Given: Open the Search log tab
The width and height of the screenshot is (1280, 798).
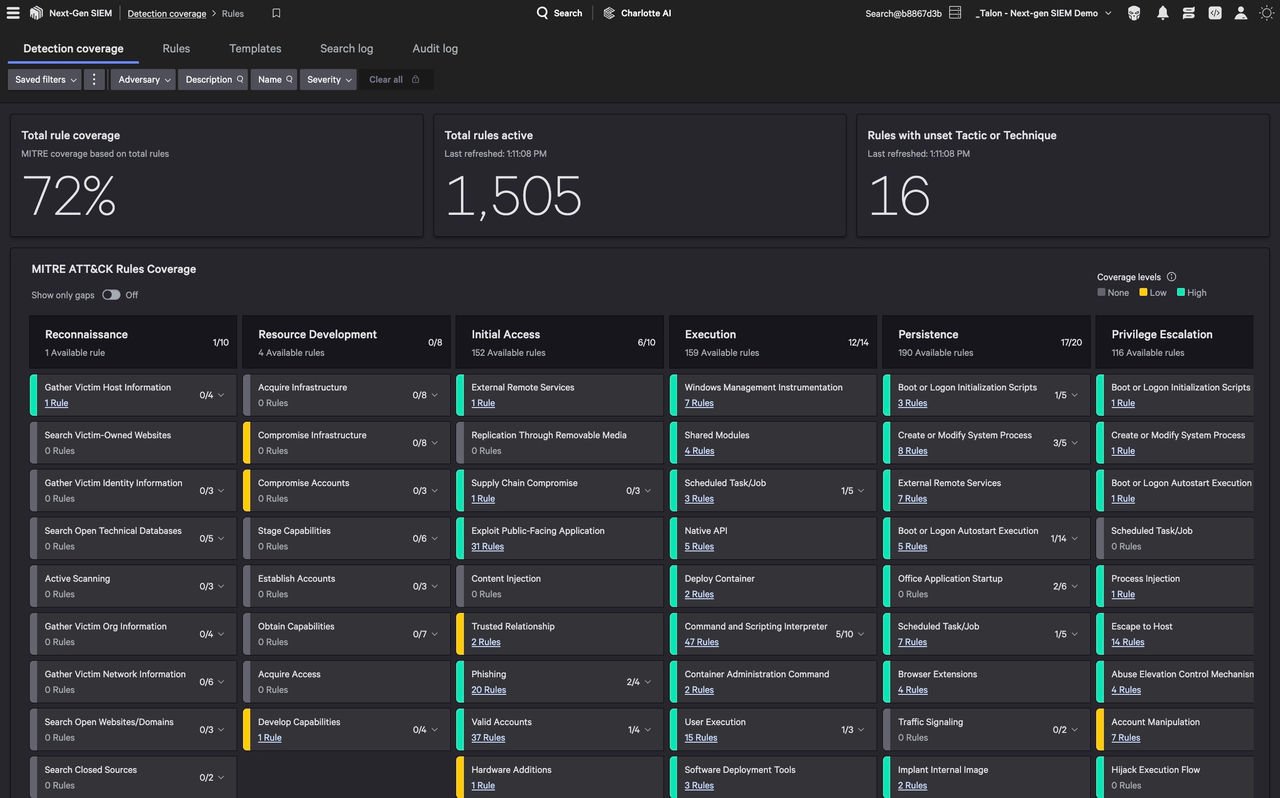Looking at the screenshot, I should coord(346,48).
